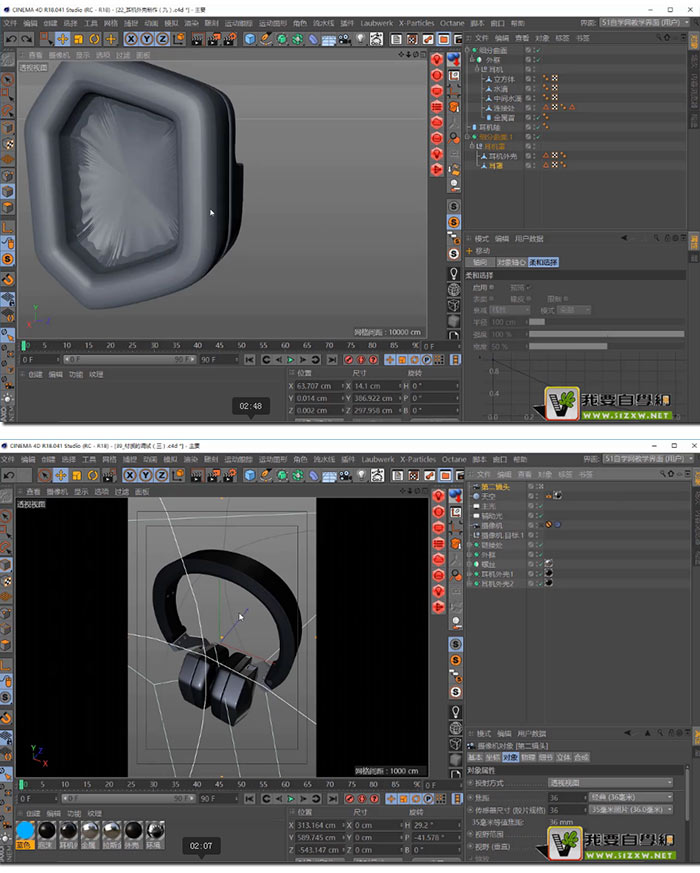Click the search icon in lower Object Manager
The height and width of the screenshot is (873, 700).
[x=663, y=474]
